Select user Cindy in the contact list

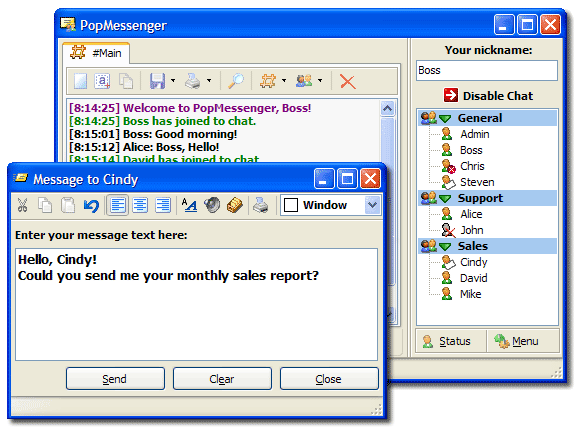tap(474, 262)
